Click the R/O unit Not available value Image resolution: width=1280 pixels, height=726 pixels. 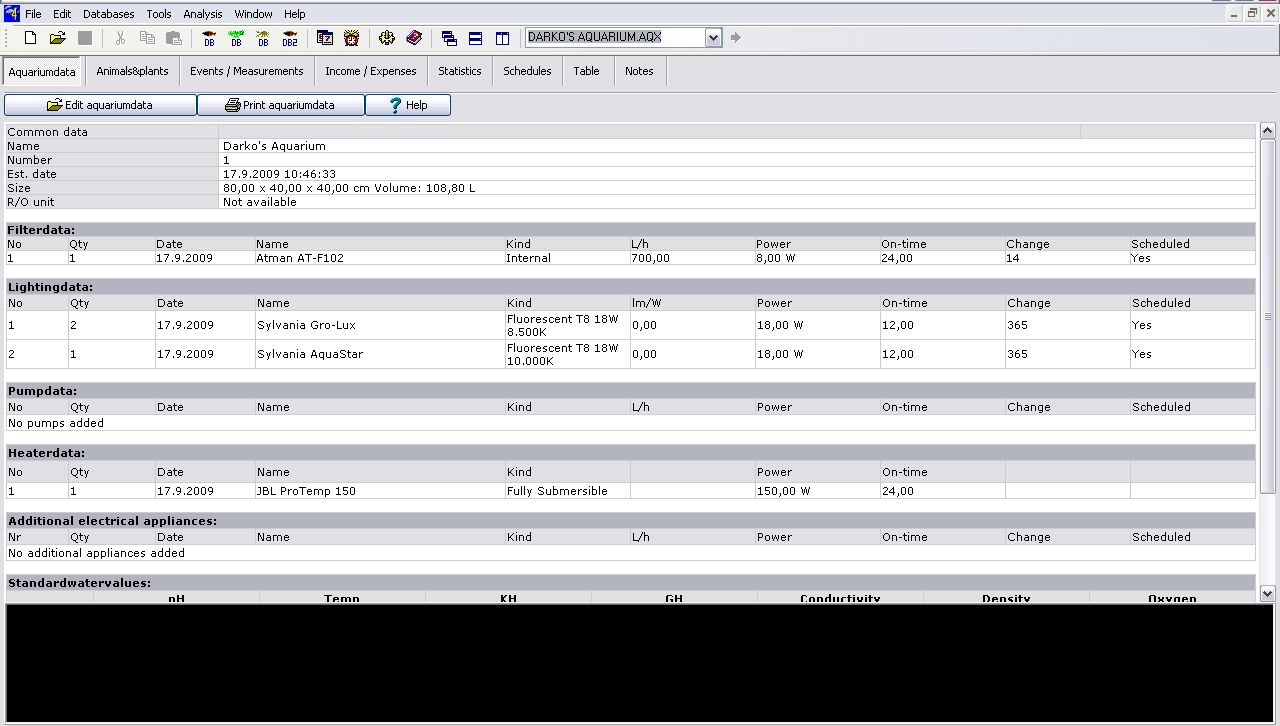(x=260, y=202)
